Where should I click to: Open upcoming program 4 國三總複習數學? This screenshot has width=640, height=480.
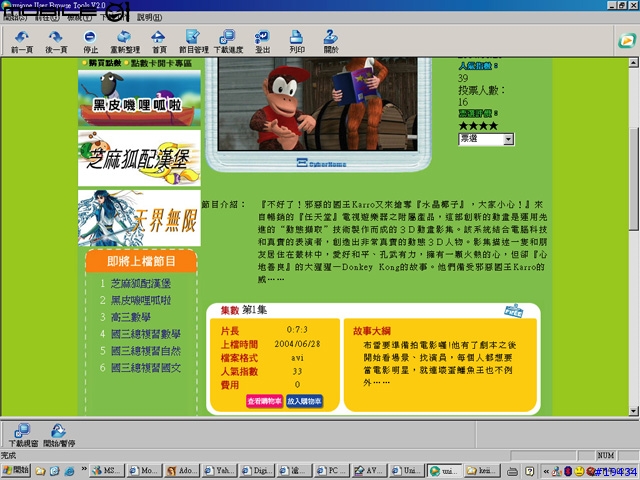146,334
